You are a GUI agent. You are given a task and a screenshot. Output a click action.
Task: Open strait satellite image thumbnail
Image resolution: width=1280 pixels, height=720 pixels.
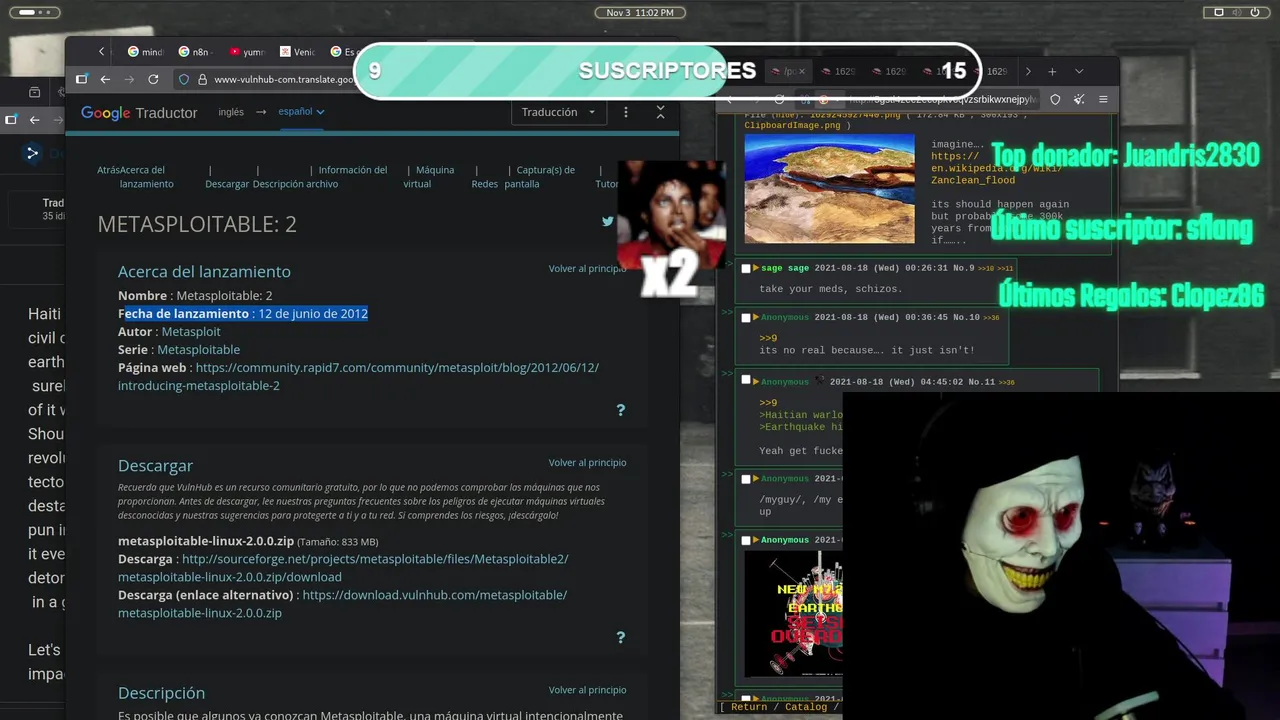[x=829, y=189]
